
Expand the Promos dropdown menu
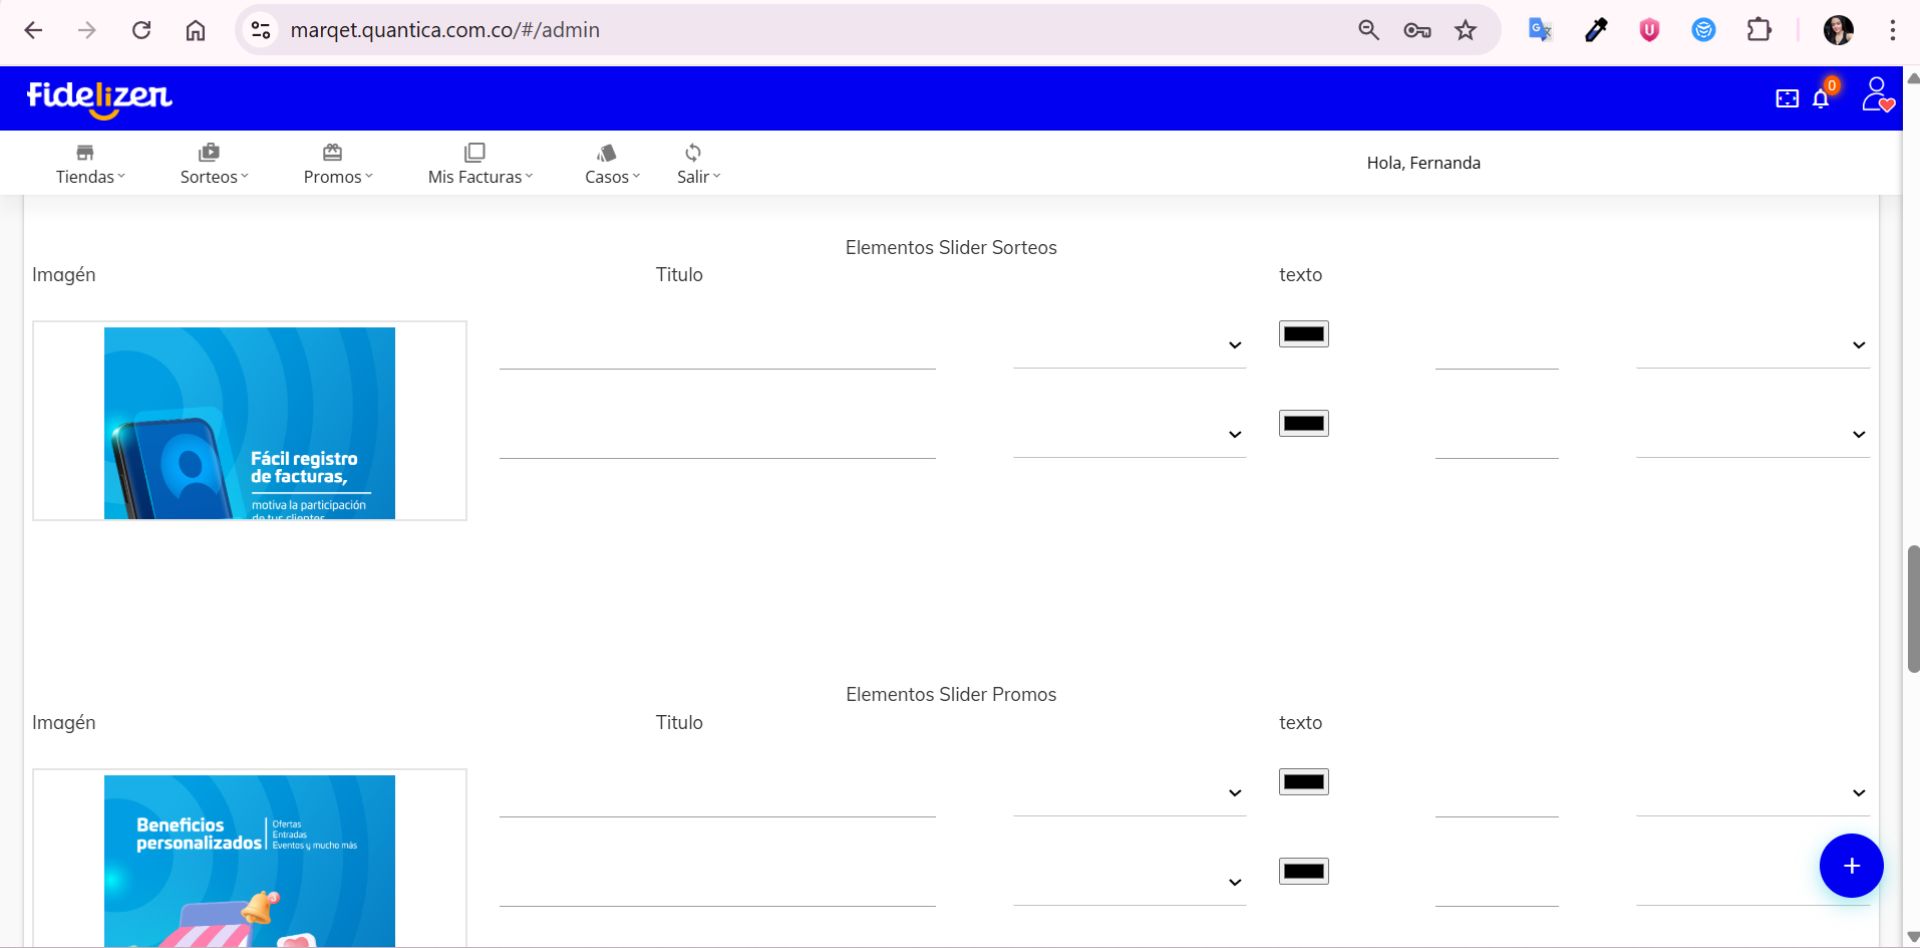[x=337, y=164]
